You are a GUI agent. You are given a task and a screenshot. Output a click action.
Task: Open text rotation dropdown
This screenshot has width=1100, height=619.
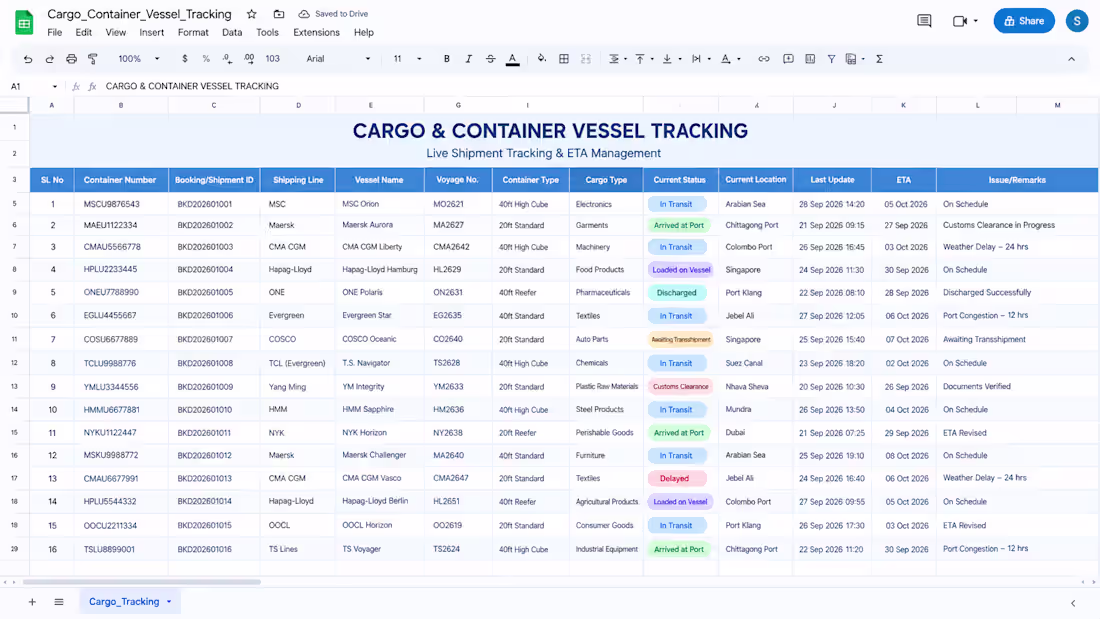[730, 59]
